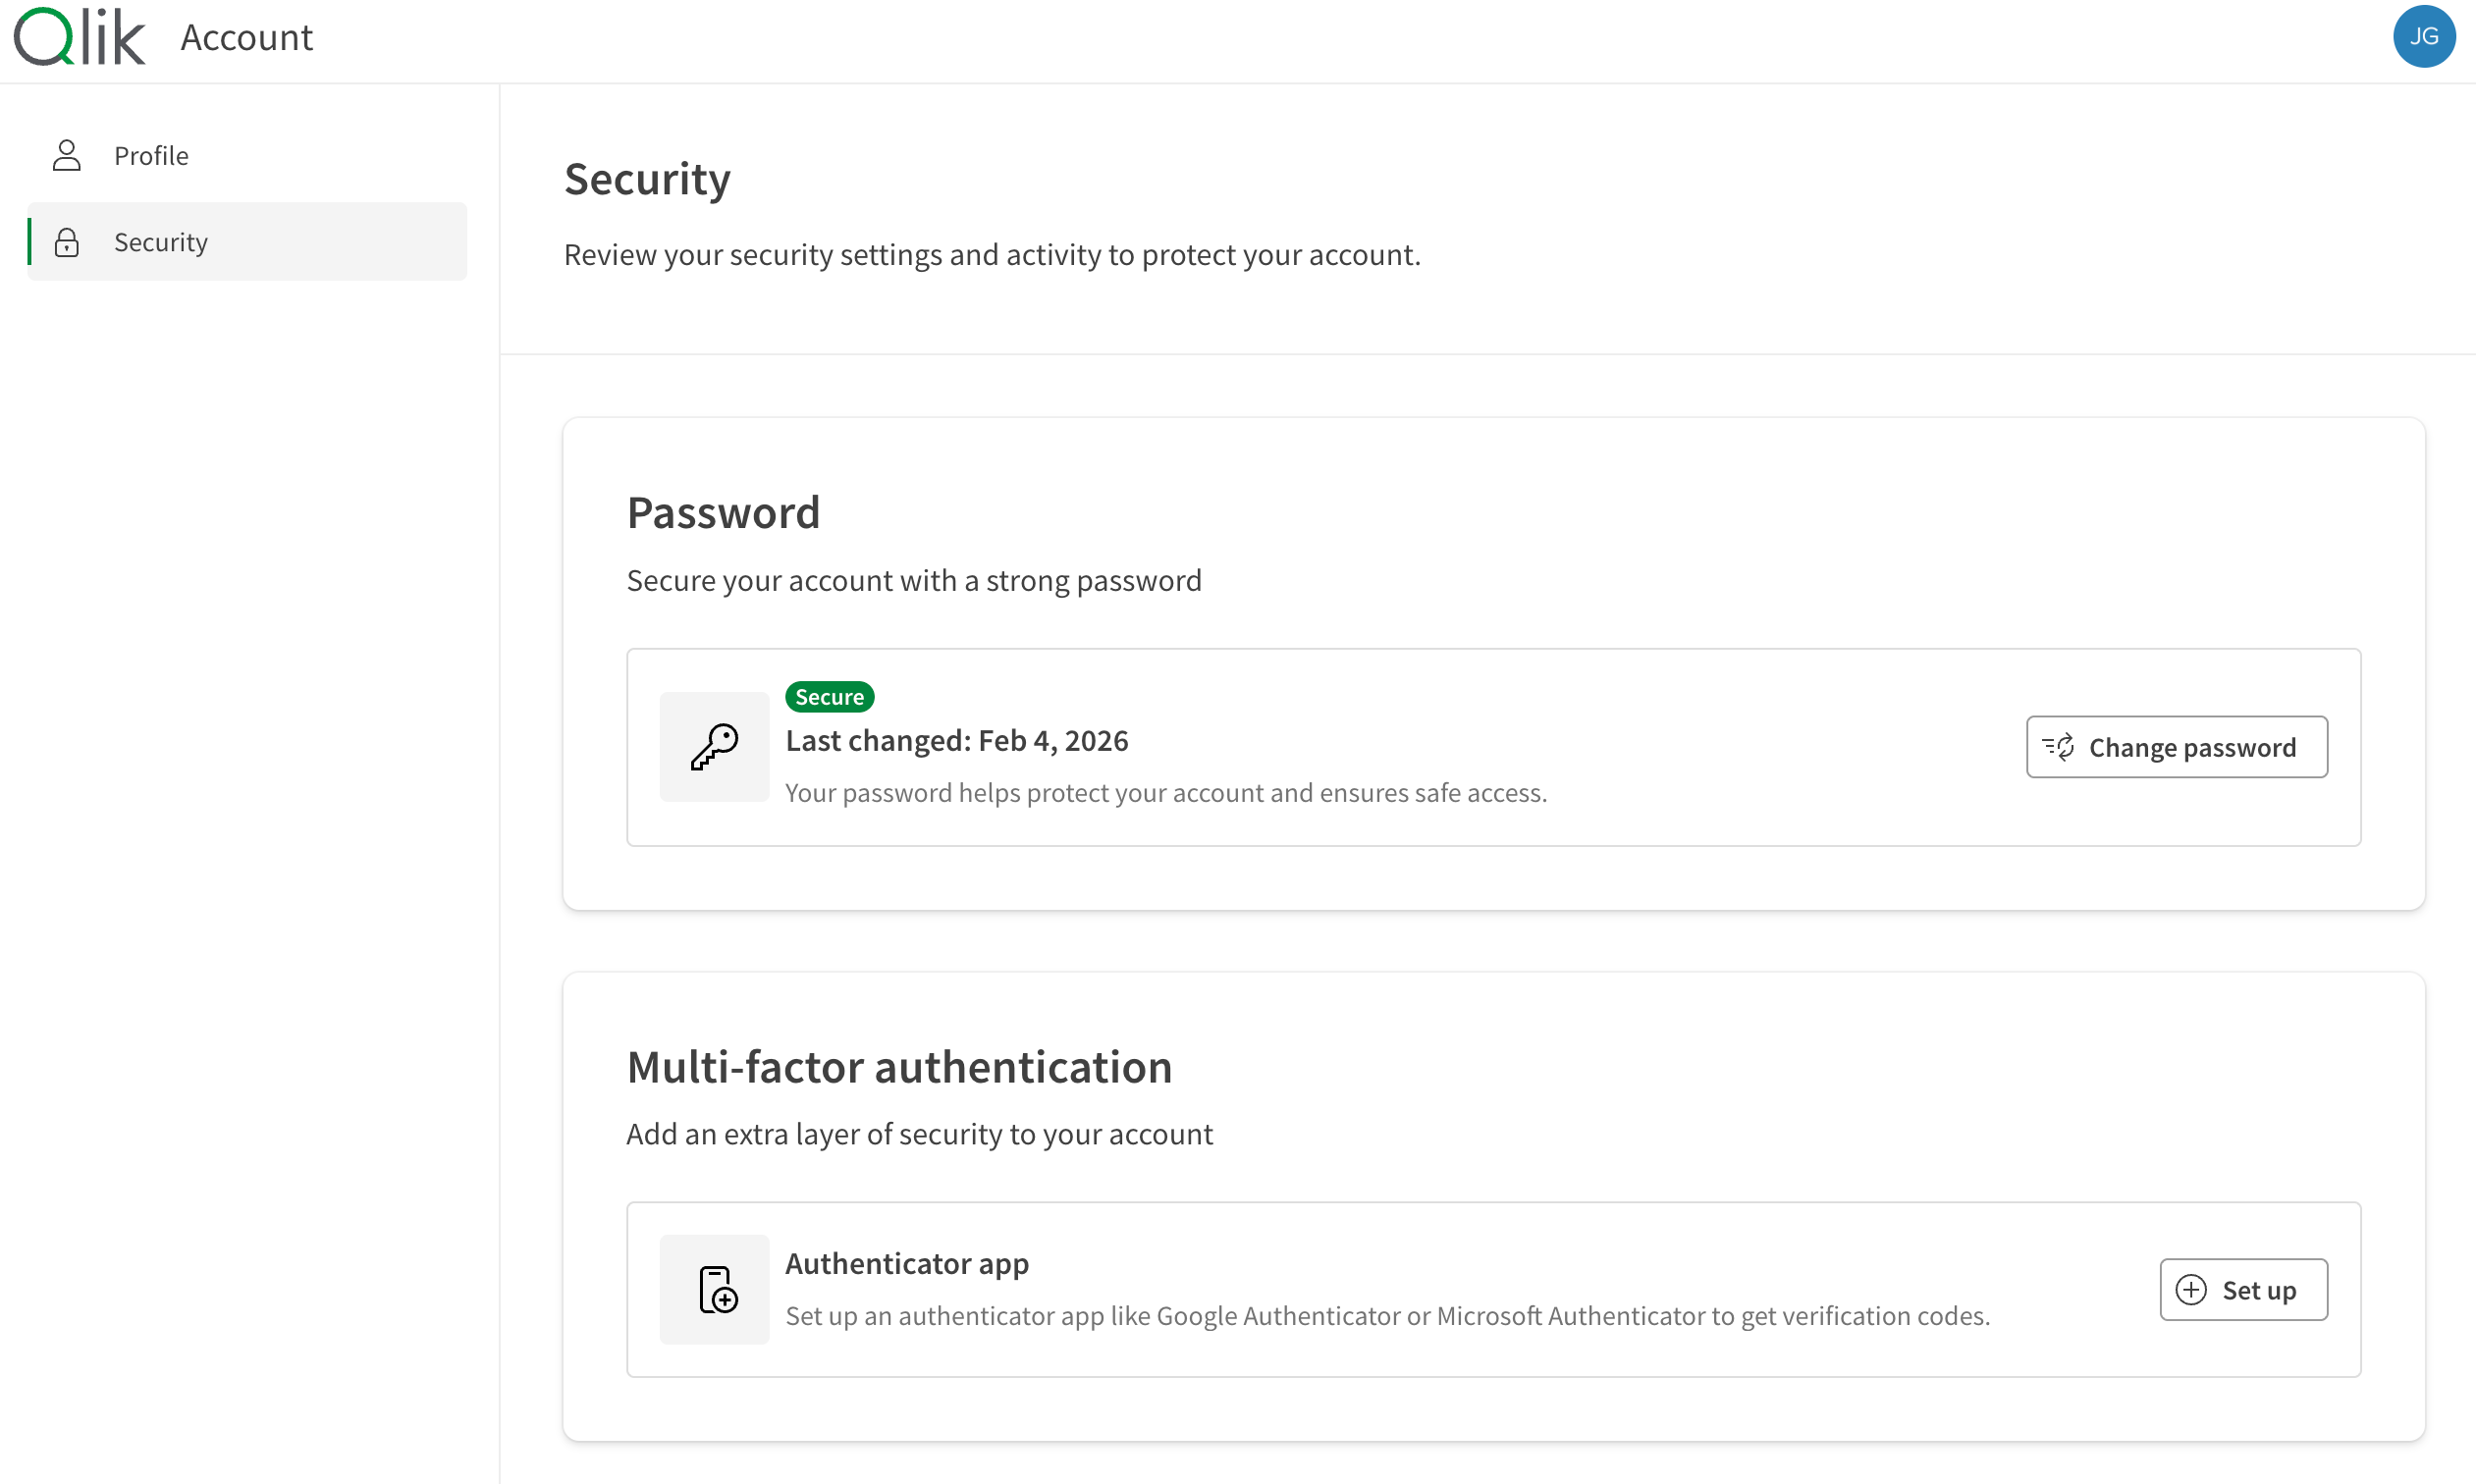The height and width of the screenshot is (1484, 2476).
Task: Click Change password
Action: pyautogui.click(x=2177, y=747)
